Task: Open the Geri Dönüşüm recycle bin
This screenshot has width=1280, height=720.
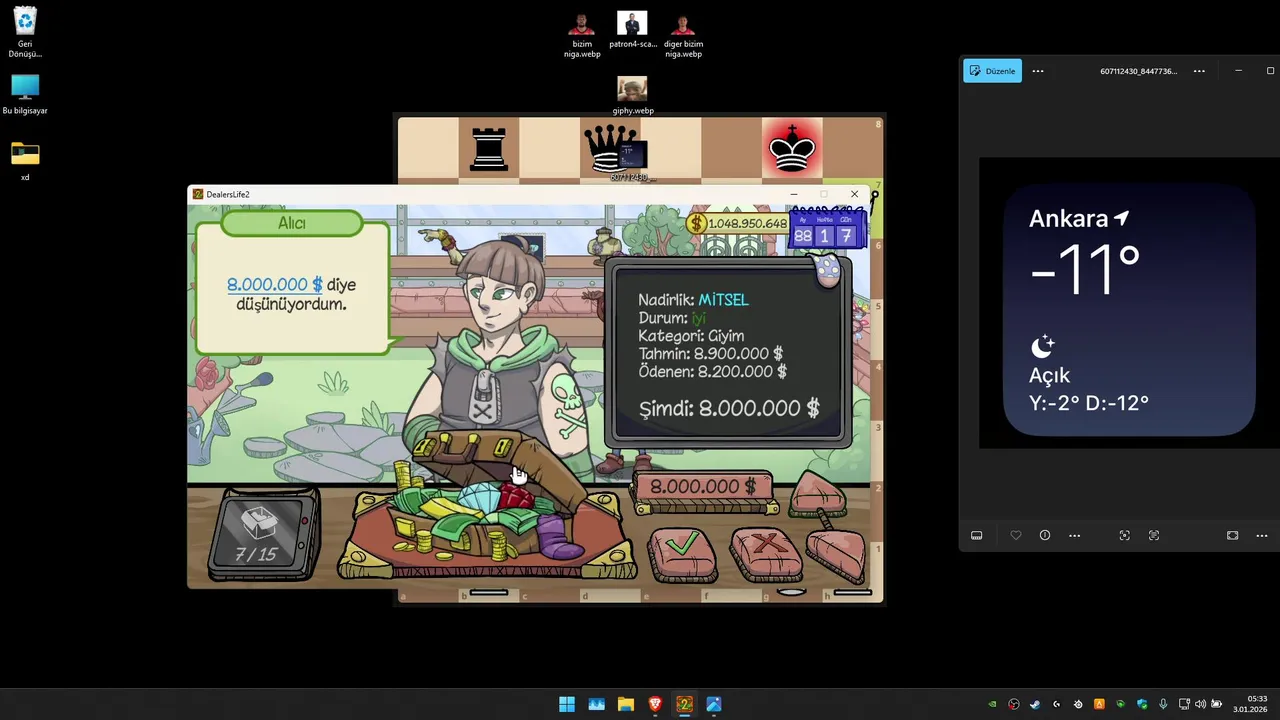Action: [x=25, y=33]
